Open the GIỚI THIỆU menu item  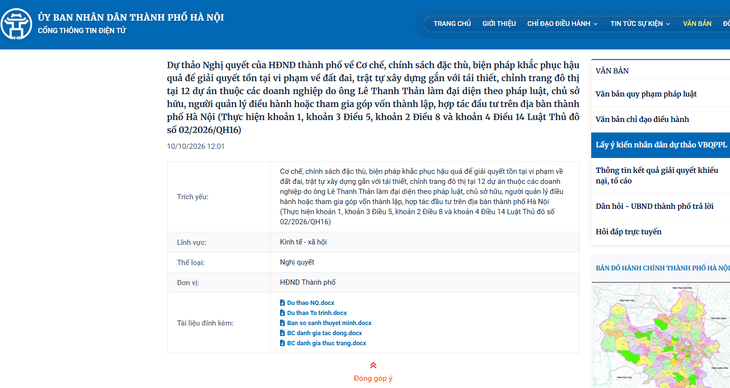pos(499,23)
